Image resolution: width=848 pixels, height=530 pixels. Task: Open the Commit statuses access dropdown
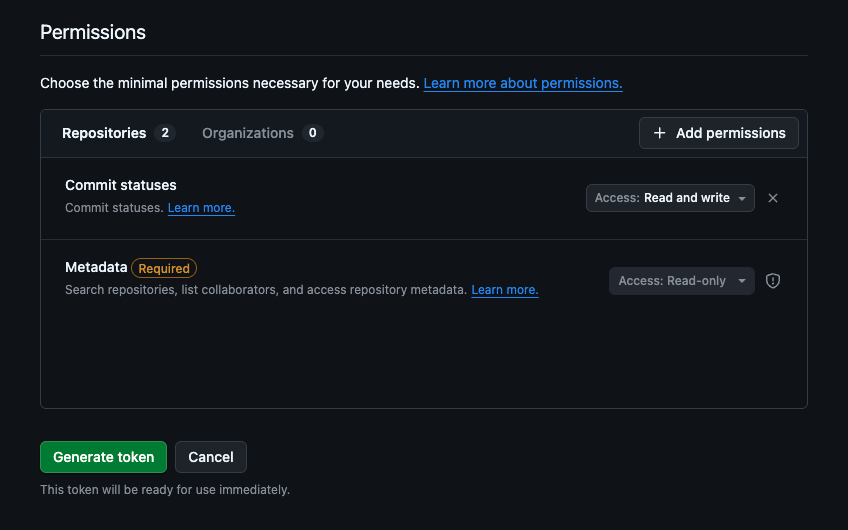(x=670, y=198)
